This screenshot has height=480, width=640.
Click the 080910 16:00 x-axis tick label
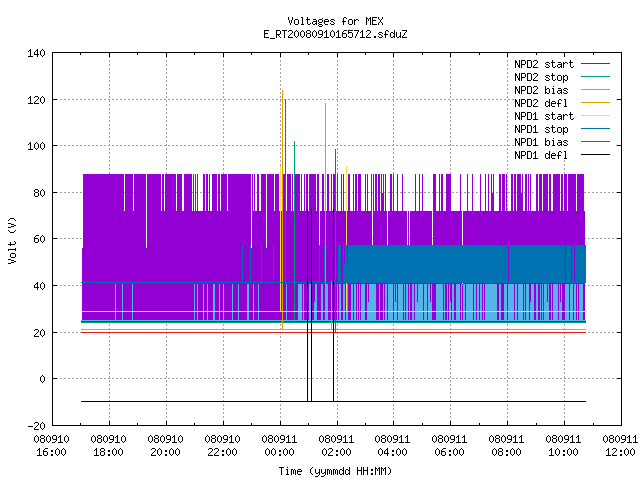(x=51, y=446)
